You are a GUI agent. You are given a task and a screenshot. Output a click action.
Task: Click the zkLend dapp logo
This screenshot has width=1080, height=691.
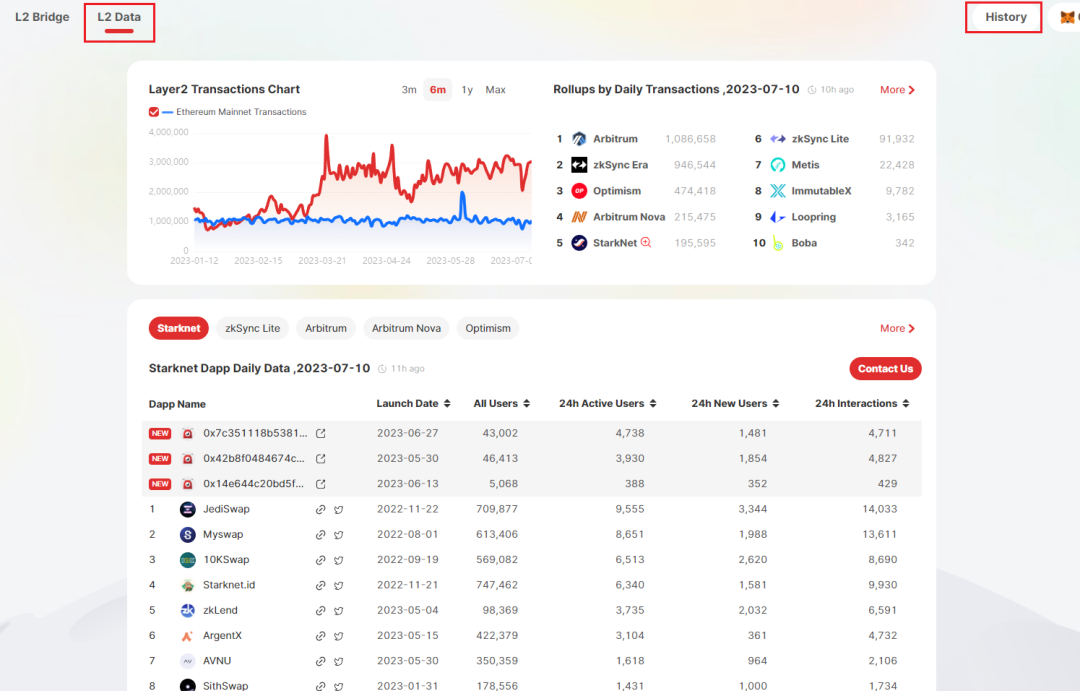click(x=187, y=610)
